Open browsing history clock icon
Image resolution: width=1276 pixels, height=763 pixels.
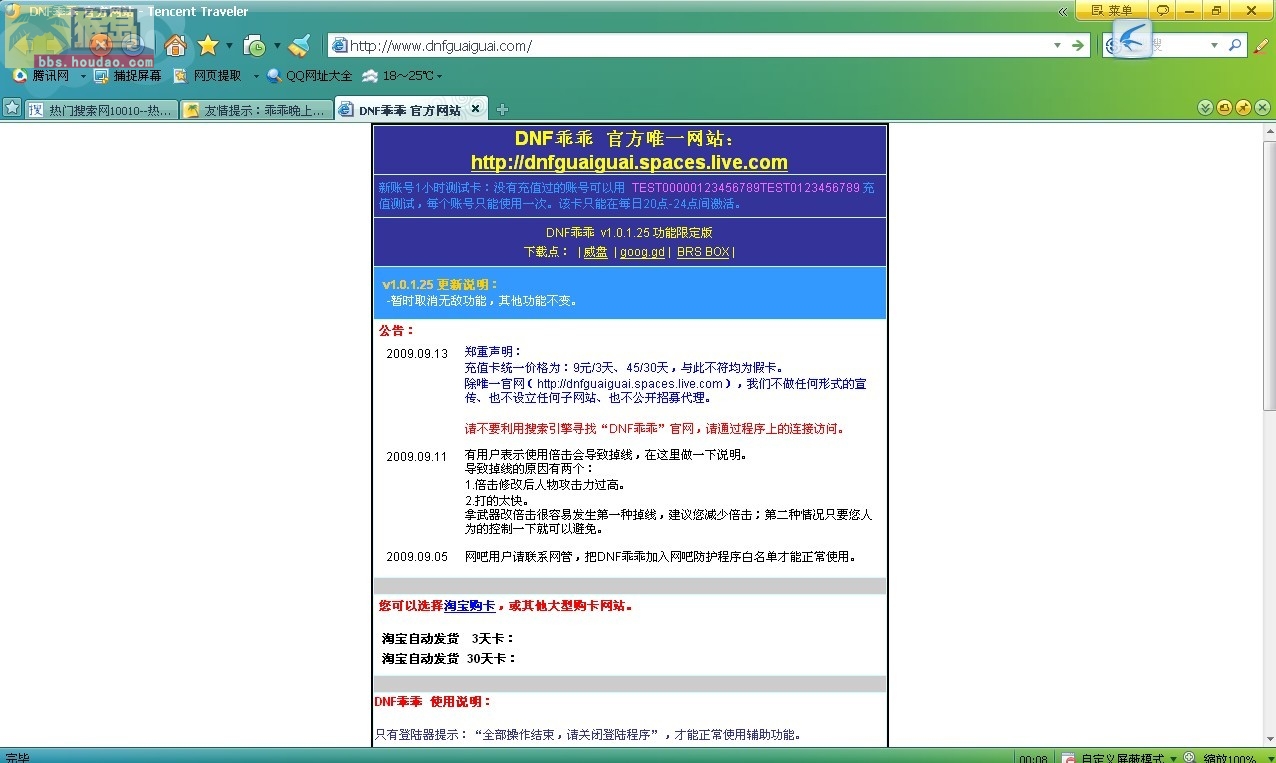tap(255, 45)
